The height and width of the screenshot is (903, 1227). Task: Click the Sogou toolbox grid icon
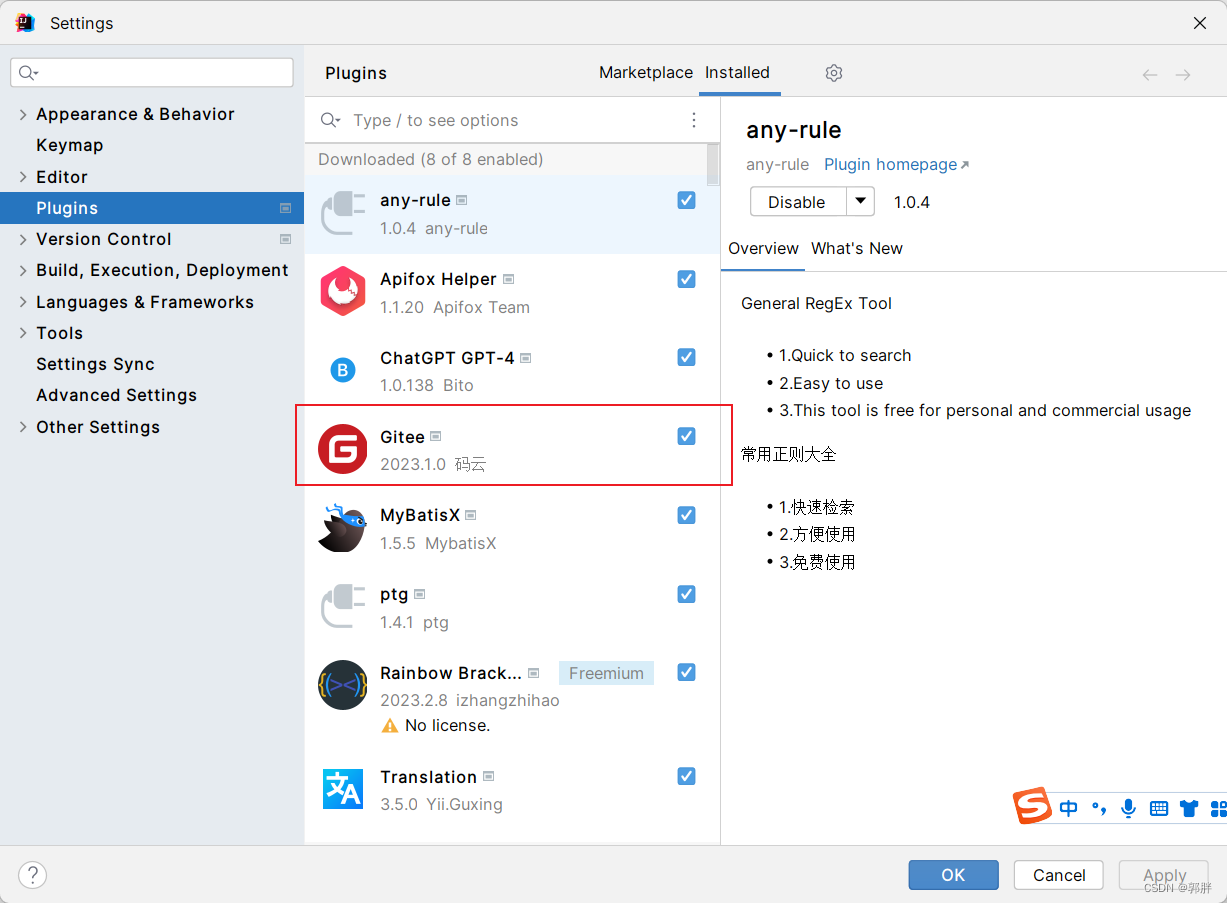coord(1218,808)
